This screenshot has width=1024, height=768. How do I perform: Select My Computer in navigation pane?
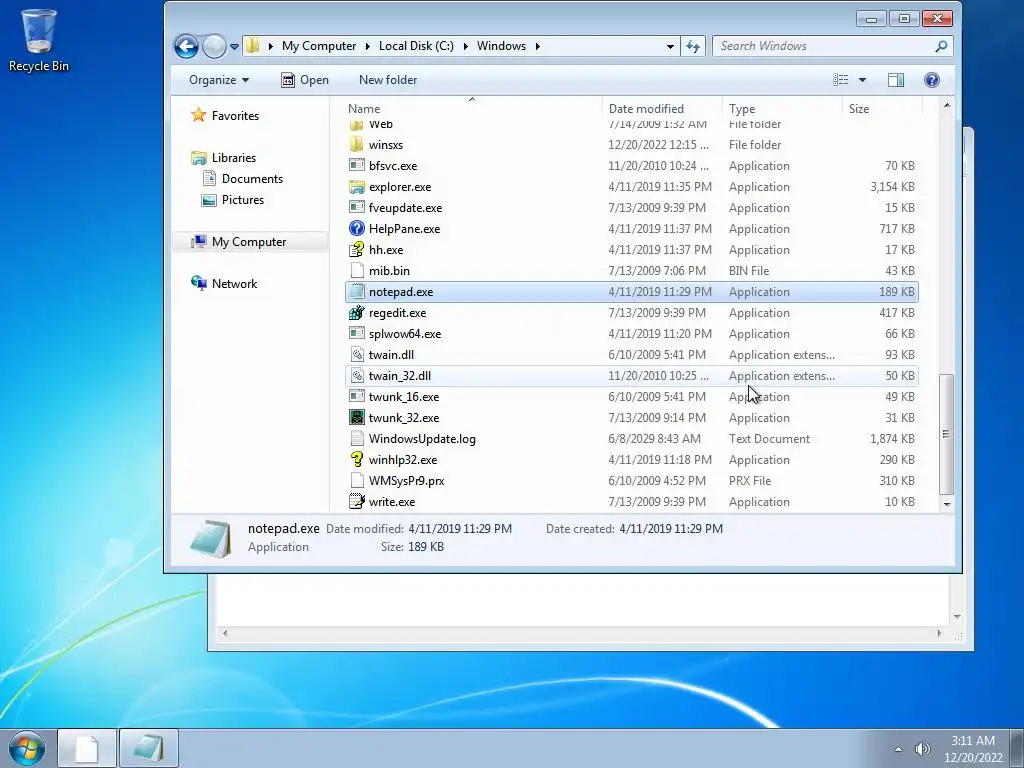[x=239, y=242]
